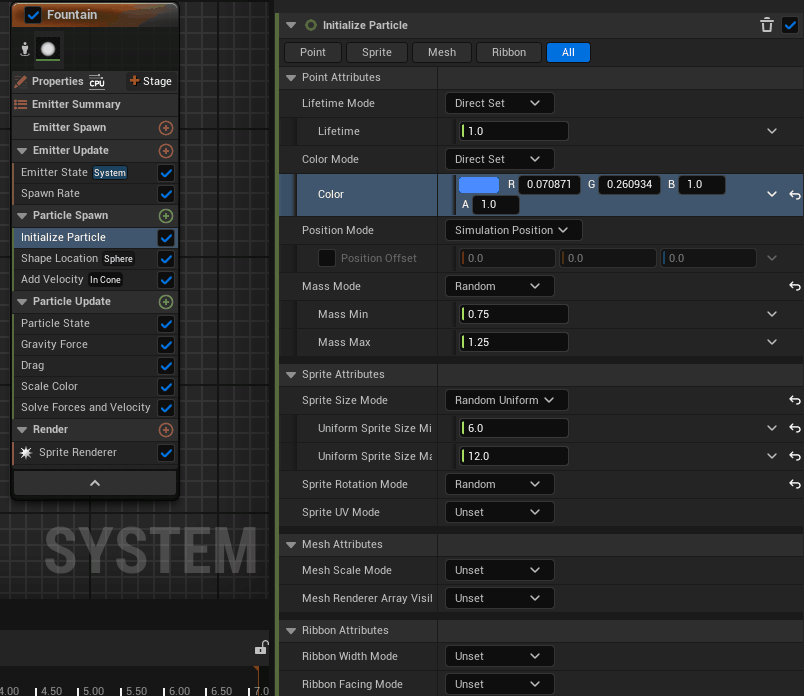The image size is (804, 696).
Task: Open the Position Mode dropdown
Action: 512,230
